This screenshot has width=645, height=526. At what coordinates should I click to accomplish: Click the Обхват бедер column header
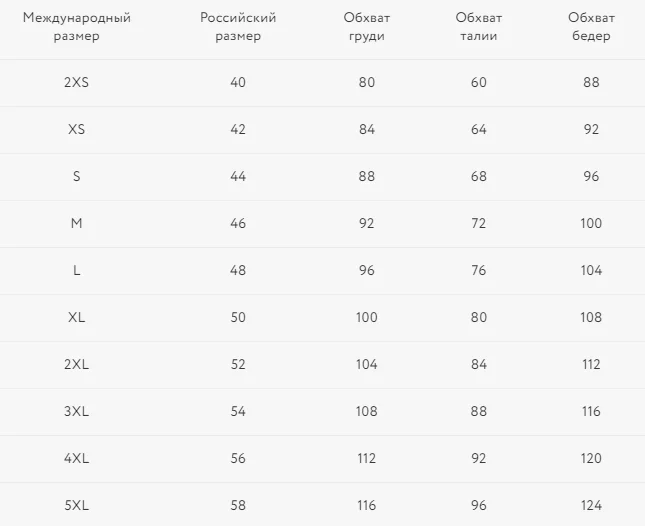tap(591, 27)
